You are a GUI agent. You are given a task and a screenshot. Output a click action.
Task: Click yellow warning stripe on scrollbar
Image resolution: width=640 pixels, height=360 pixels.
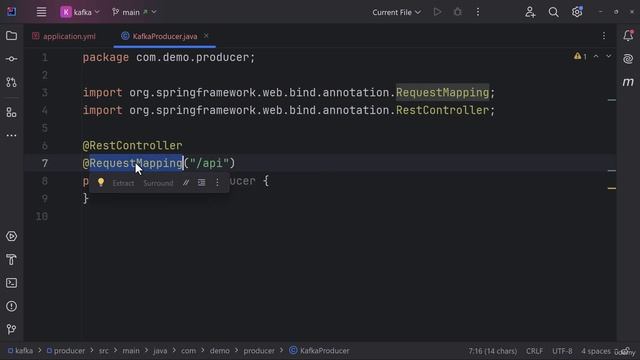(611, 188)
